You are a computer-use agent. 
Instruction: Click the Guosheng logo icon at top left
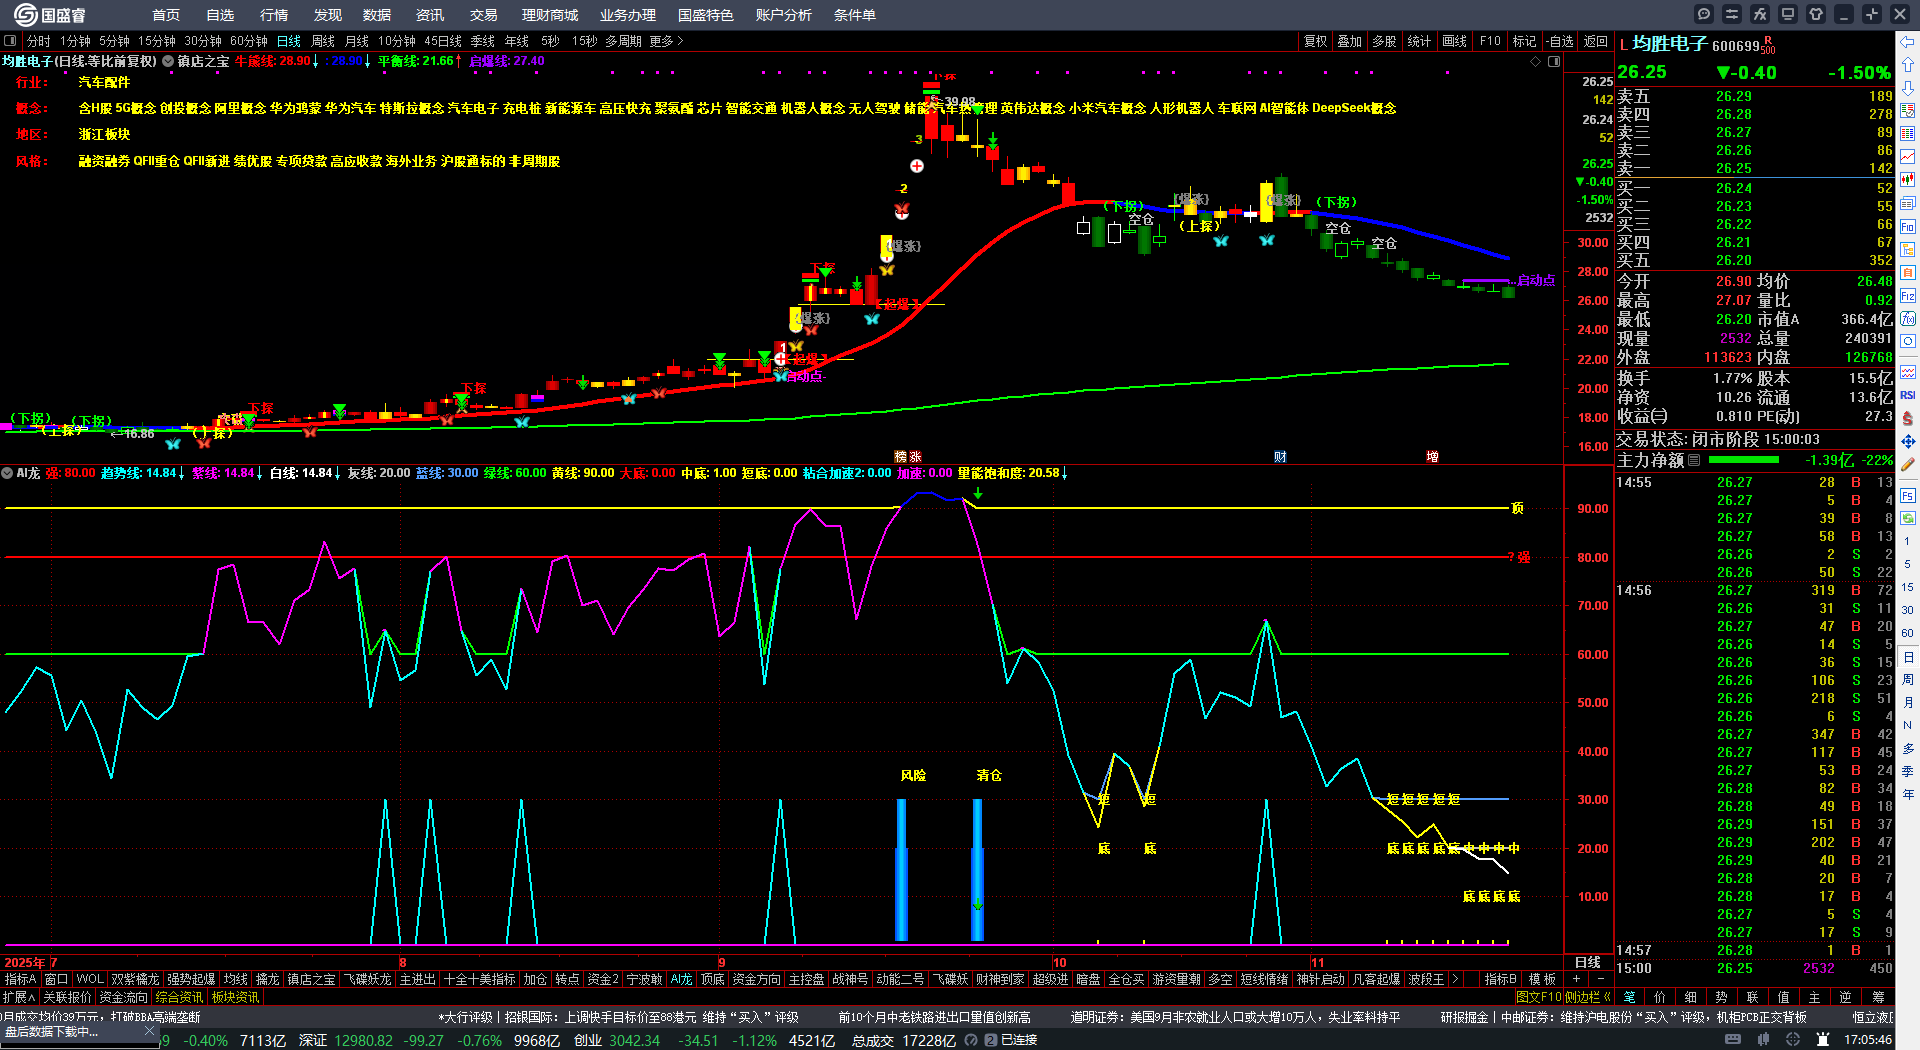click(25, 14)
